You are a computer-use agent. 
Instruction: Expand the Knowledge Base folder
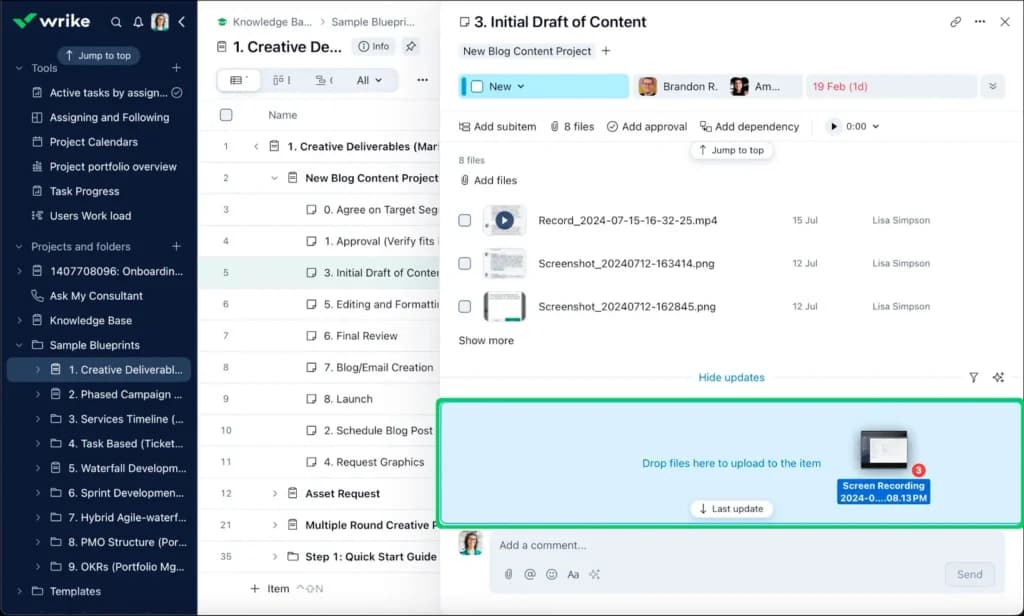(x=19, y=320)
